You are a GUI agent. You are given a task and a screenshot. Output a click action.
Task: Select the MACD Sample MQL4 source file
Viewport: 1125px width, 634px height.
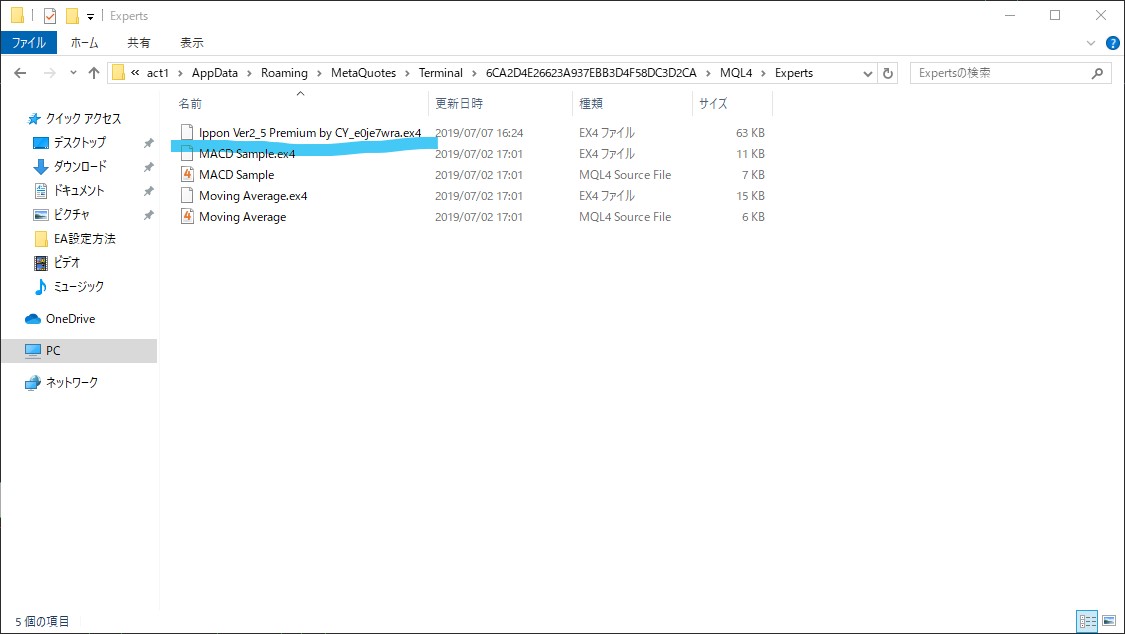tap(236, 175)
